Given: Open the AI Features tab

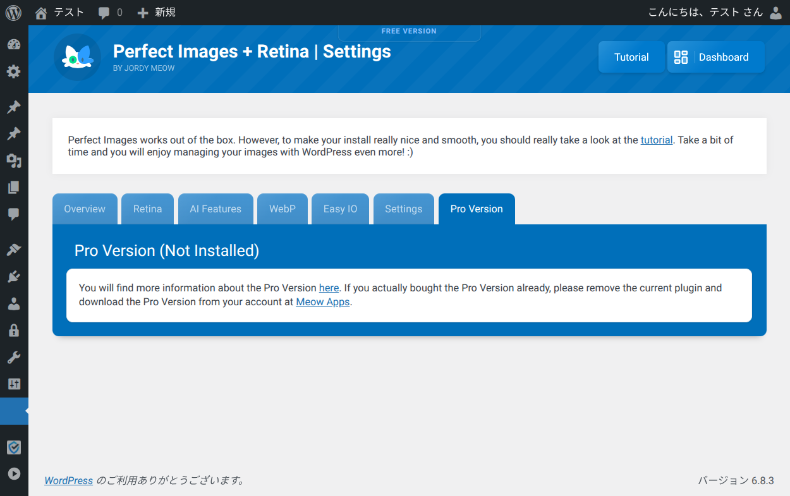Looking at the screenshot, I should 216,209.
